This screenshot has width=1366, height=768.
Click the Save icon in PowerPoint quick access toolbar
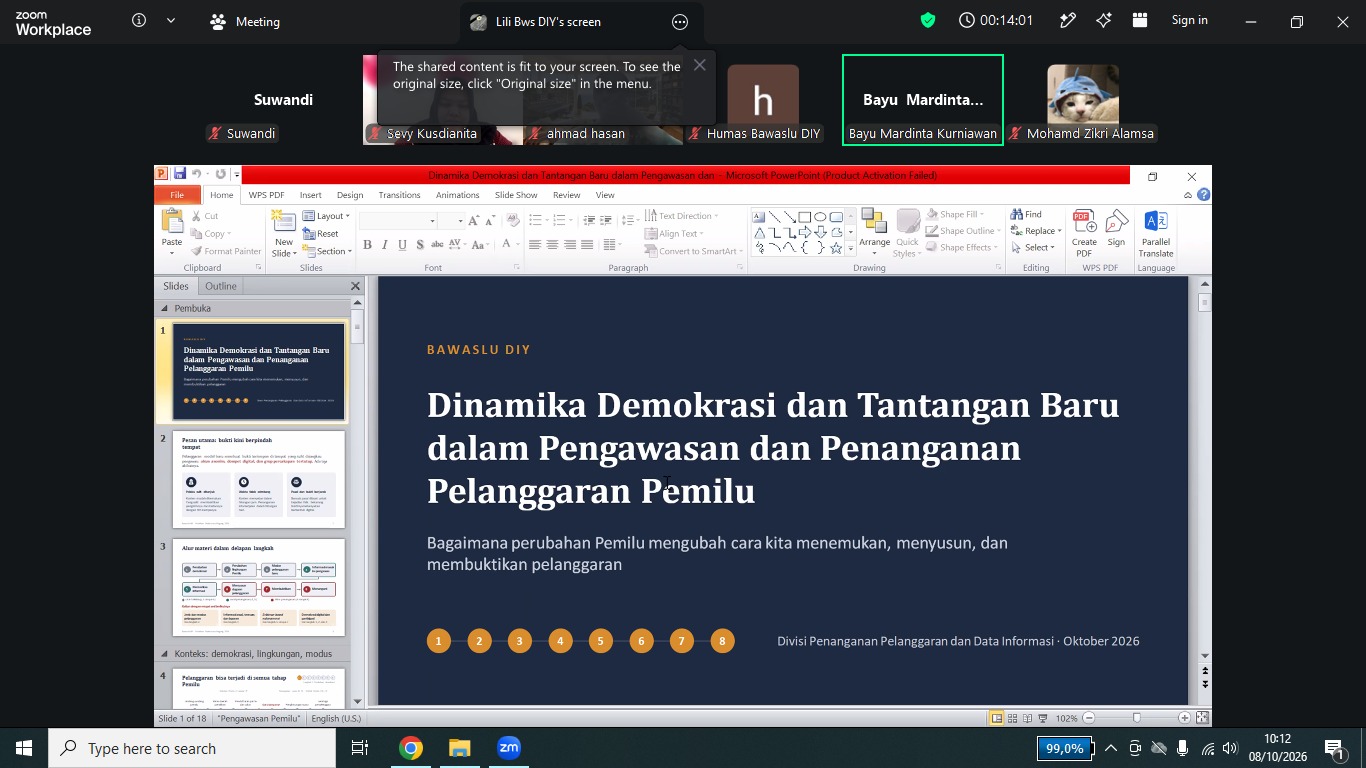(x=180, y=174)
